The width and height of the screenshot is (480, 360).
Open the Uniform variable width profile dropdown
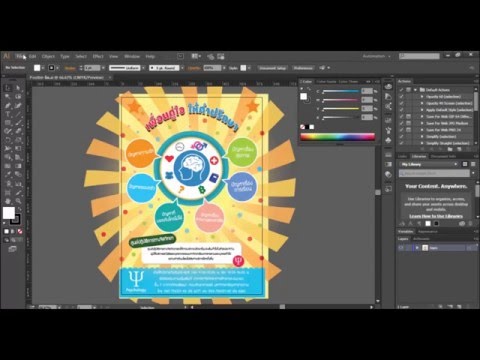(143, 68)
